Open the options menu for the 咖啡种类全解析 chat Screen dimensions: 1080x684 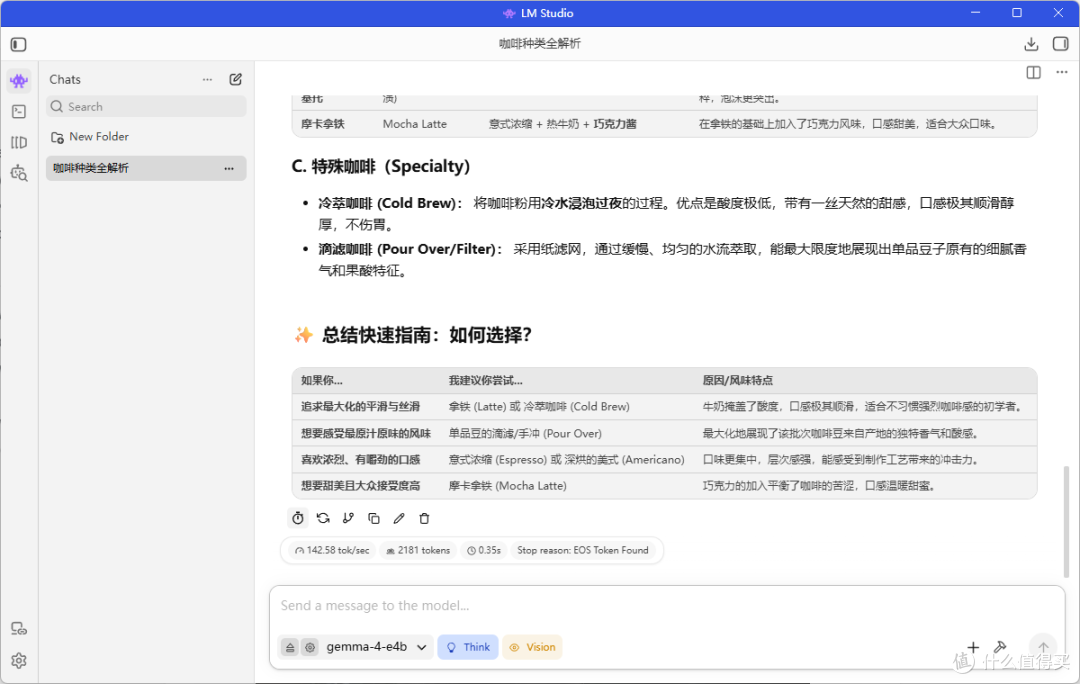click(229, 169)
